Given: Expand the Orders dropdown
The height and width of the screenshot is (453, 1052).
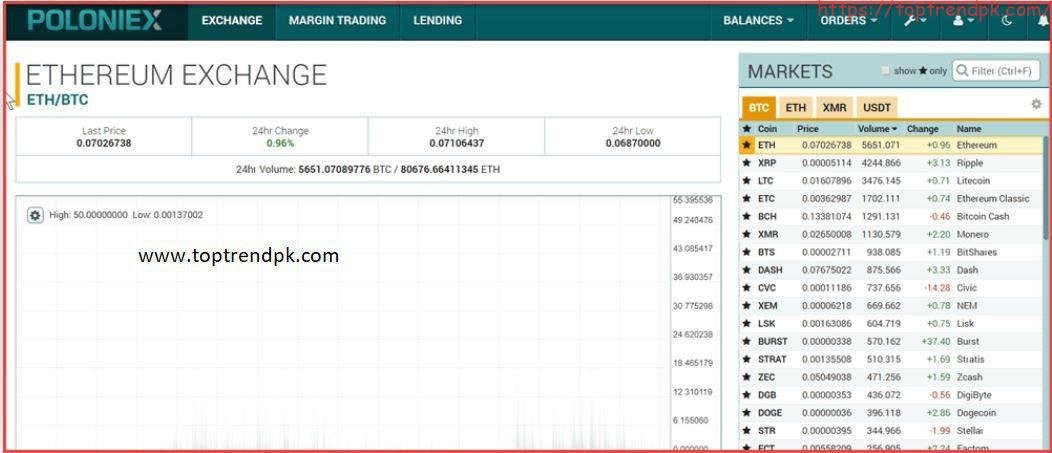Looking at the screenshot, I should [x=849, y=20].
